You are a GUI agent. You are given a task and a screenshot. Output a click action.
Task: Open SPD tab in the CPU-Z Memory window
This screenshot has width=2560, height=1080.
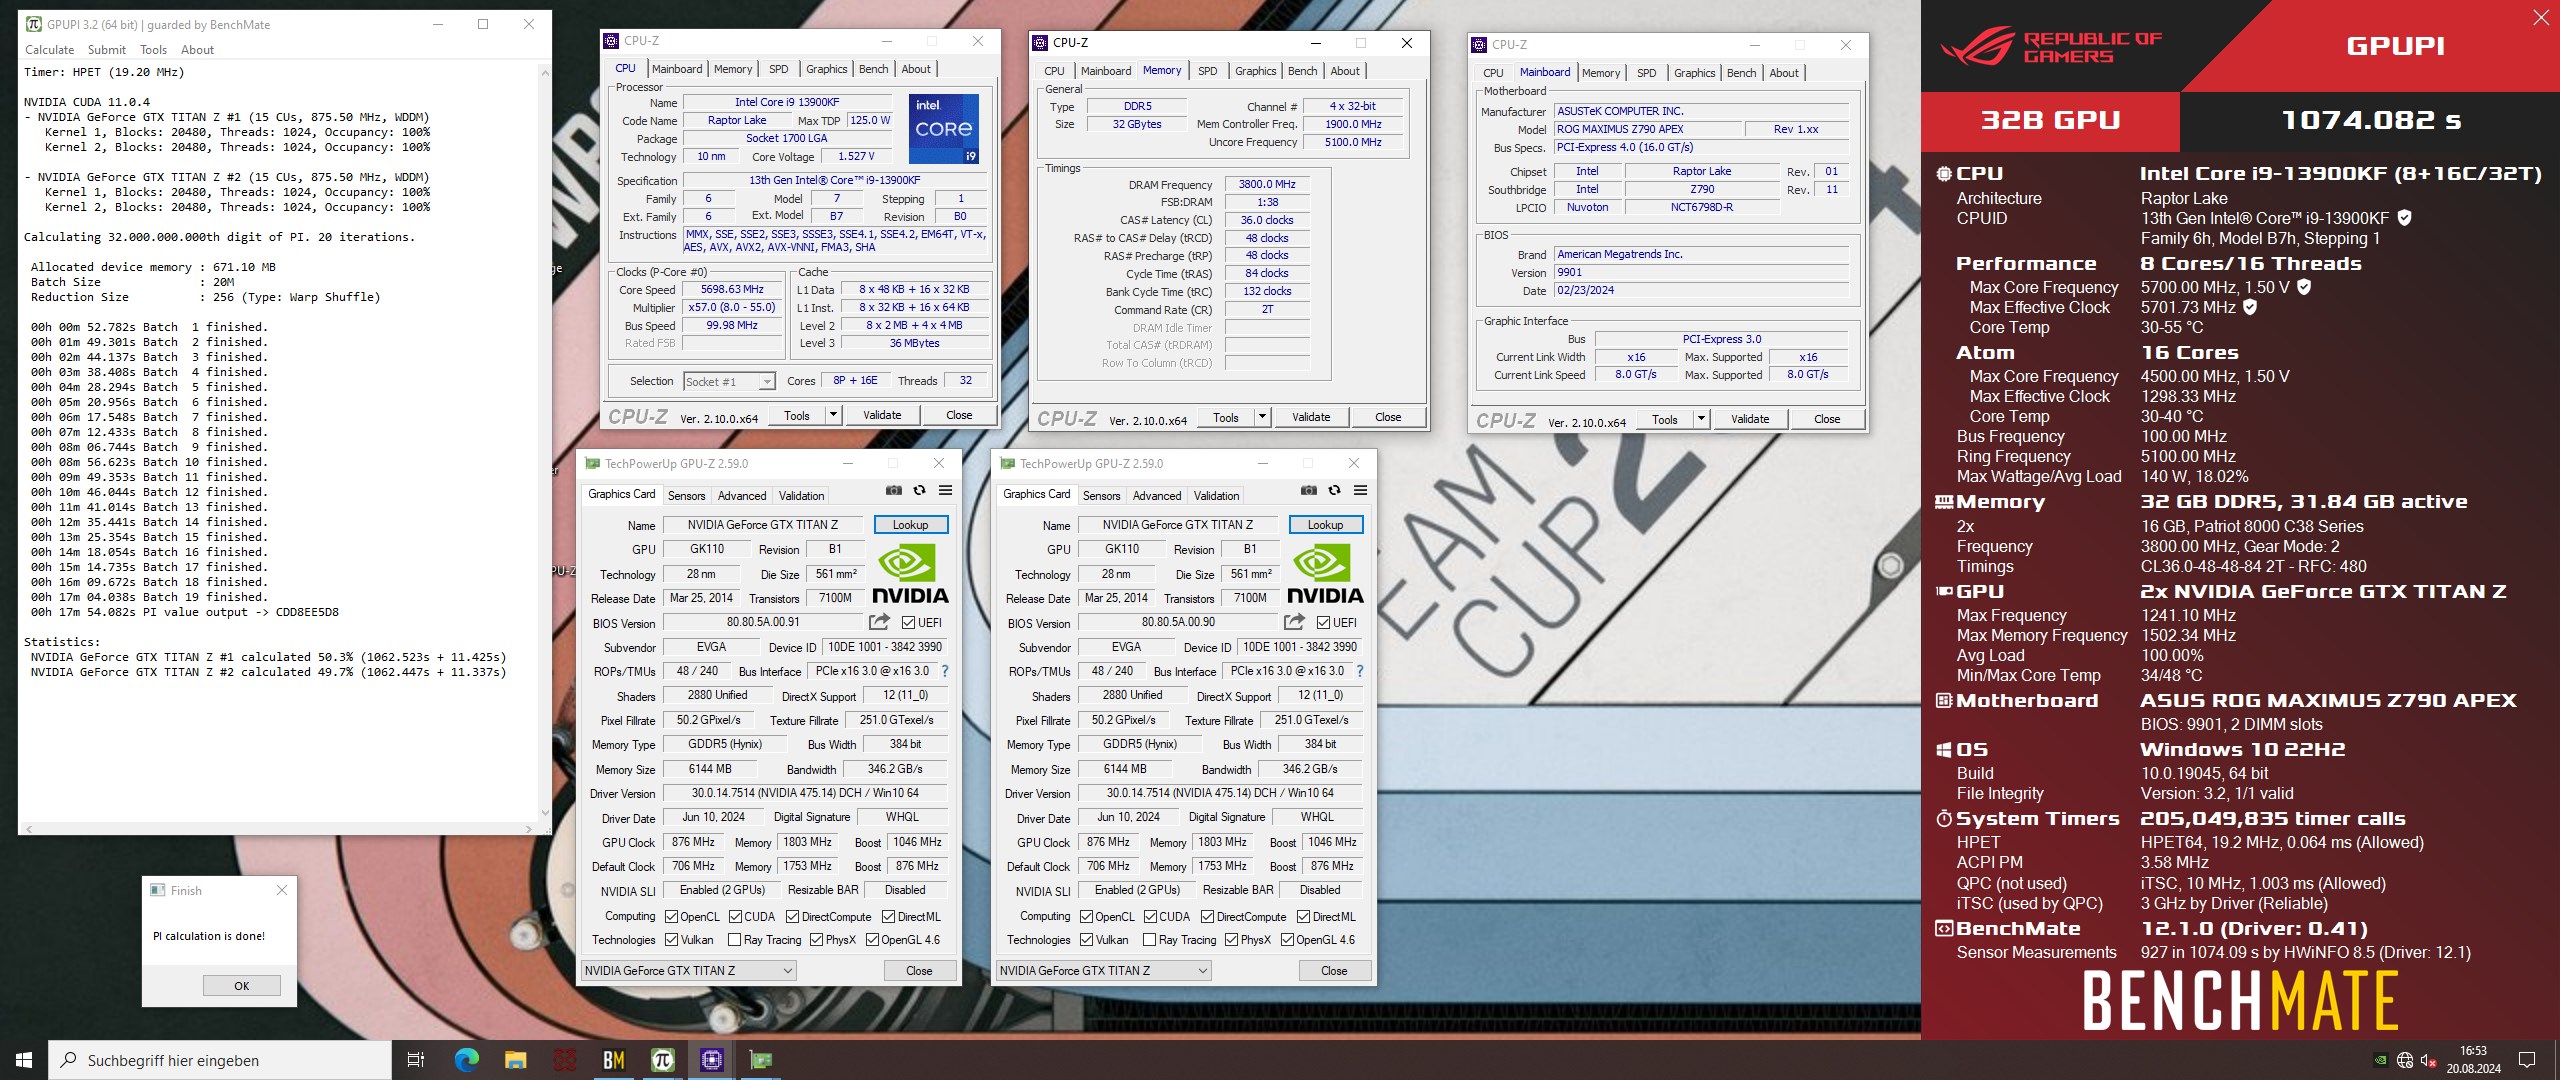pos(1207,71)
